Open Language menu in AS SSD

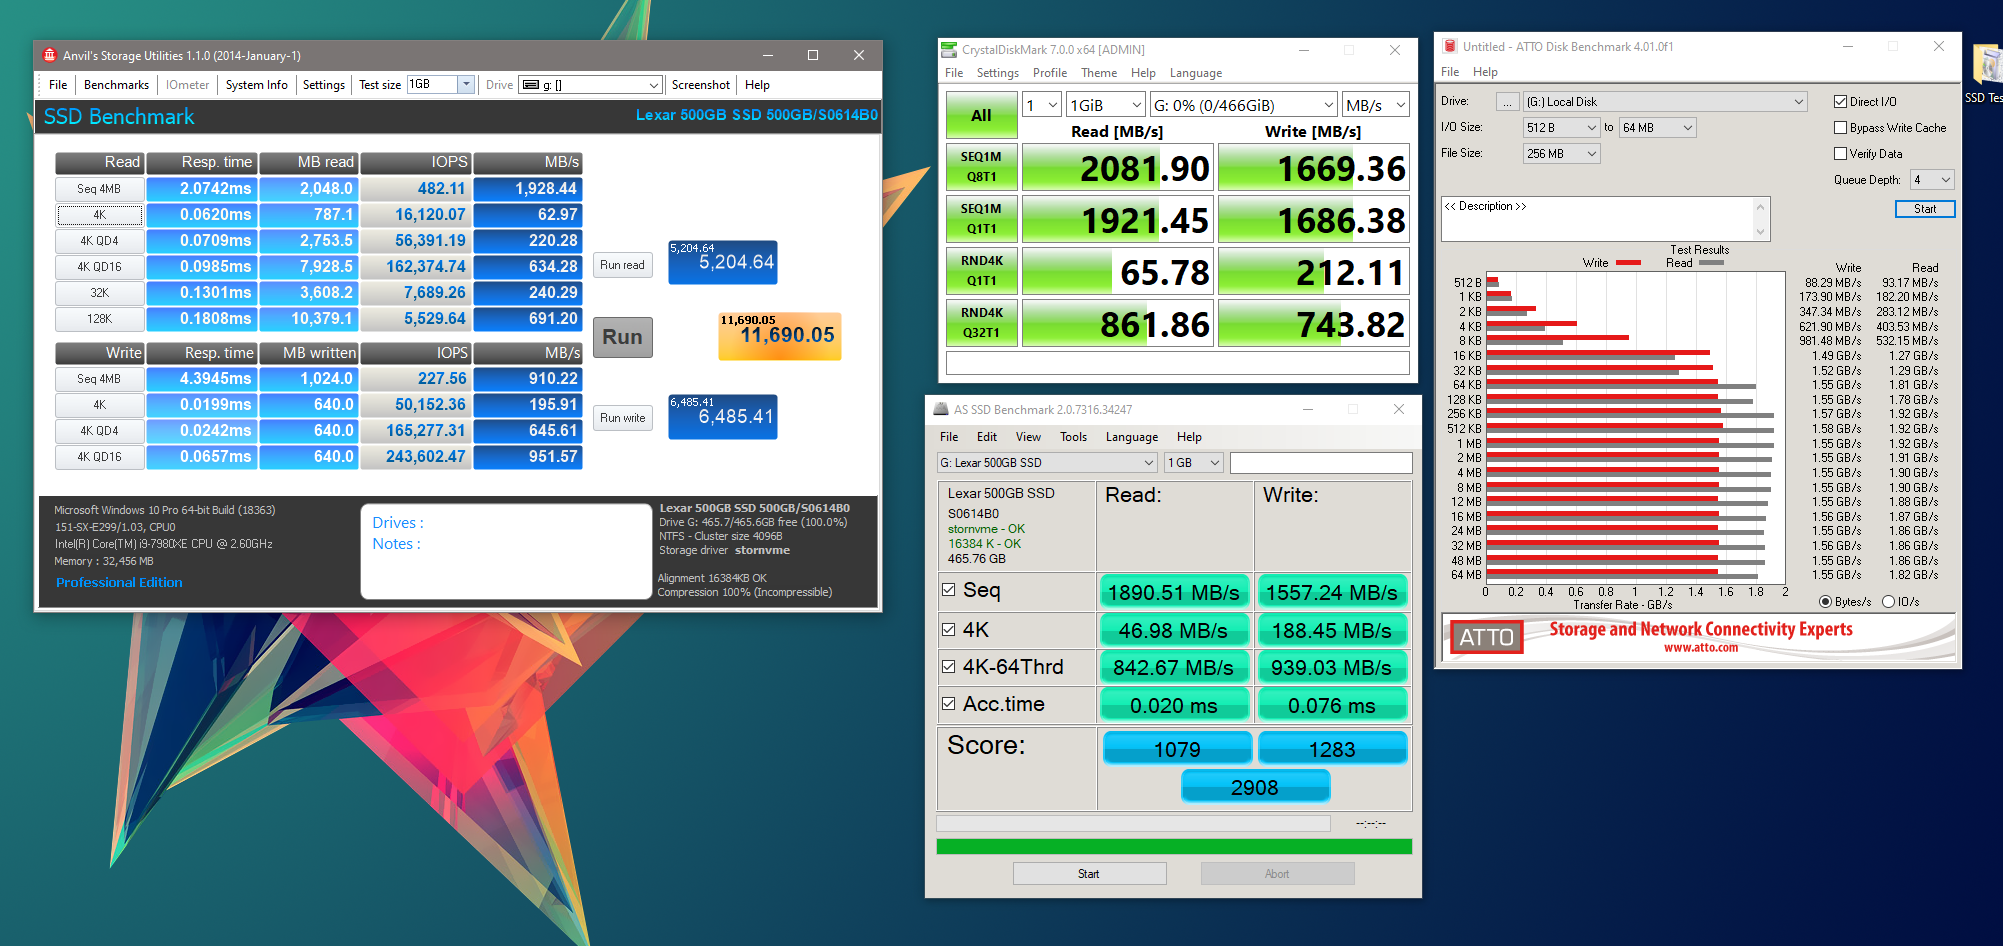click(1132, 437)
